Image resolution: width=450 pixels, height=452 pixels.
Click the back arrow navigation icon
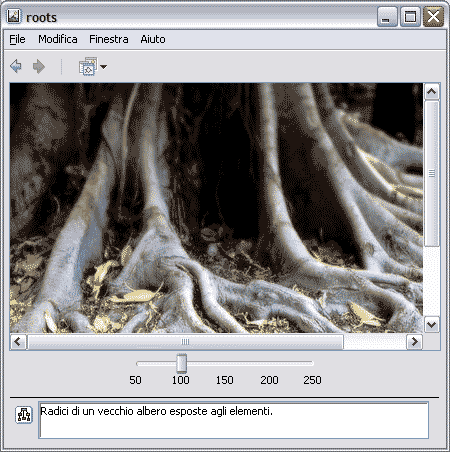click(16, 66)
